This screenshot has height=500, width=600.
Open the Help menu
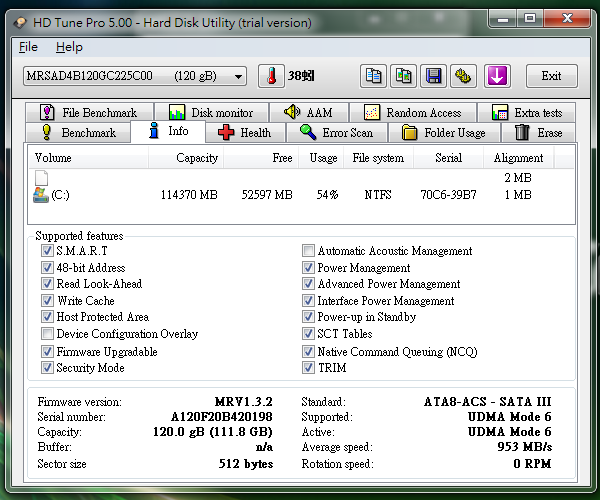69,47
